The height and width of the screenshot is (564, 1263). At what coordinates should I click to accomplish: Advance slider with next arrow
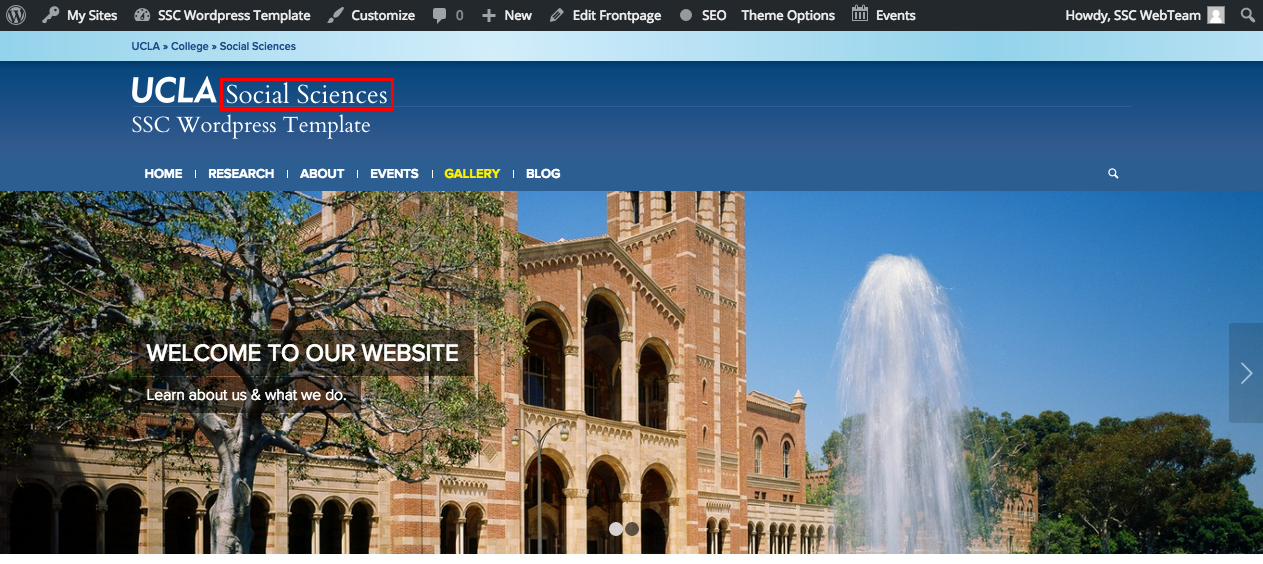click(1246, 373)
